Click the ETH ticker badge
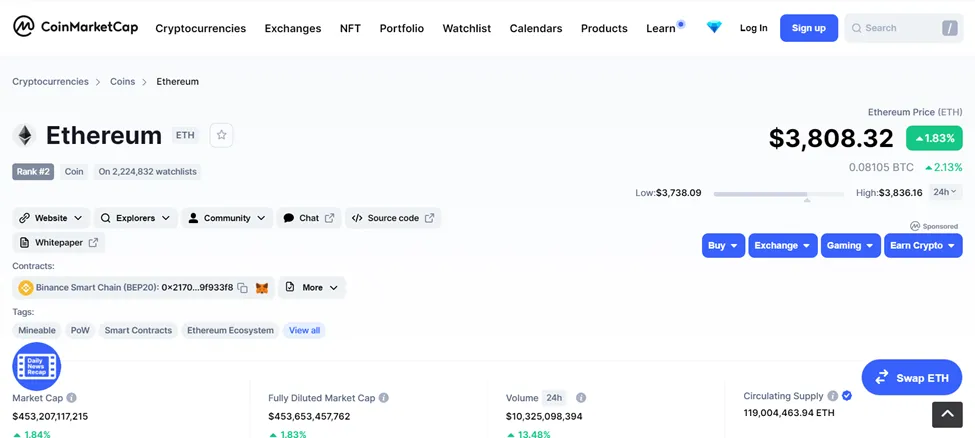Screen dimensions: 975x438 click(185, 135)
